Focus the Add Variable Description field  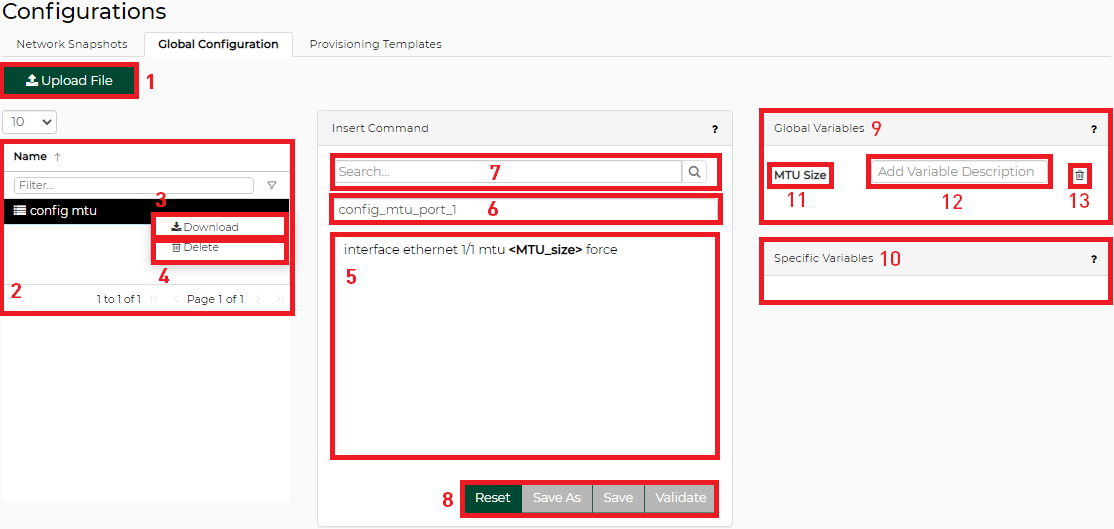(957, 172)
